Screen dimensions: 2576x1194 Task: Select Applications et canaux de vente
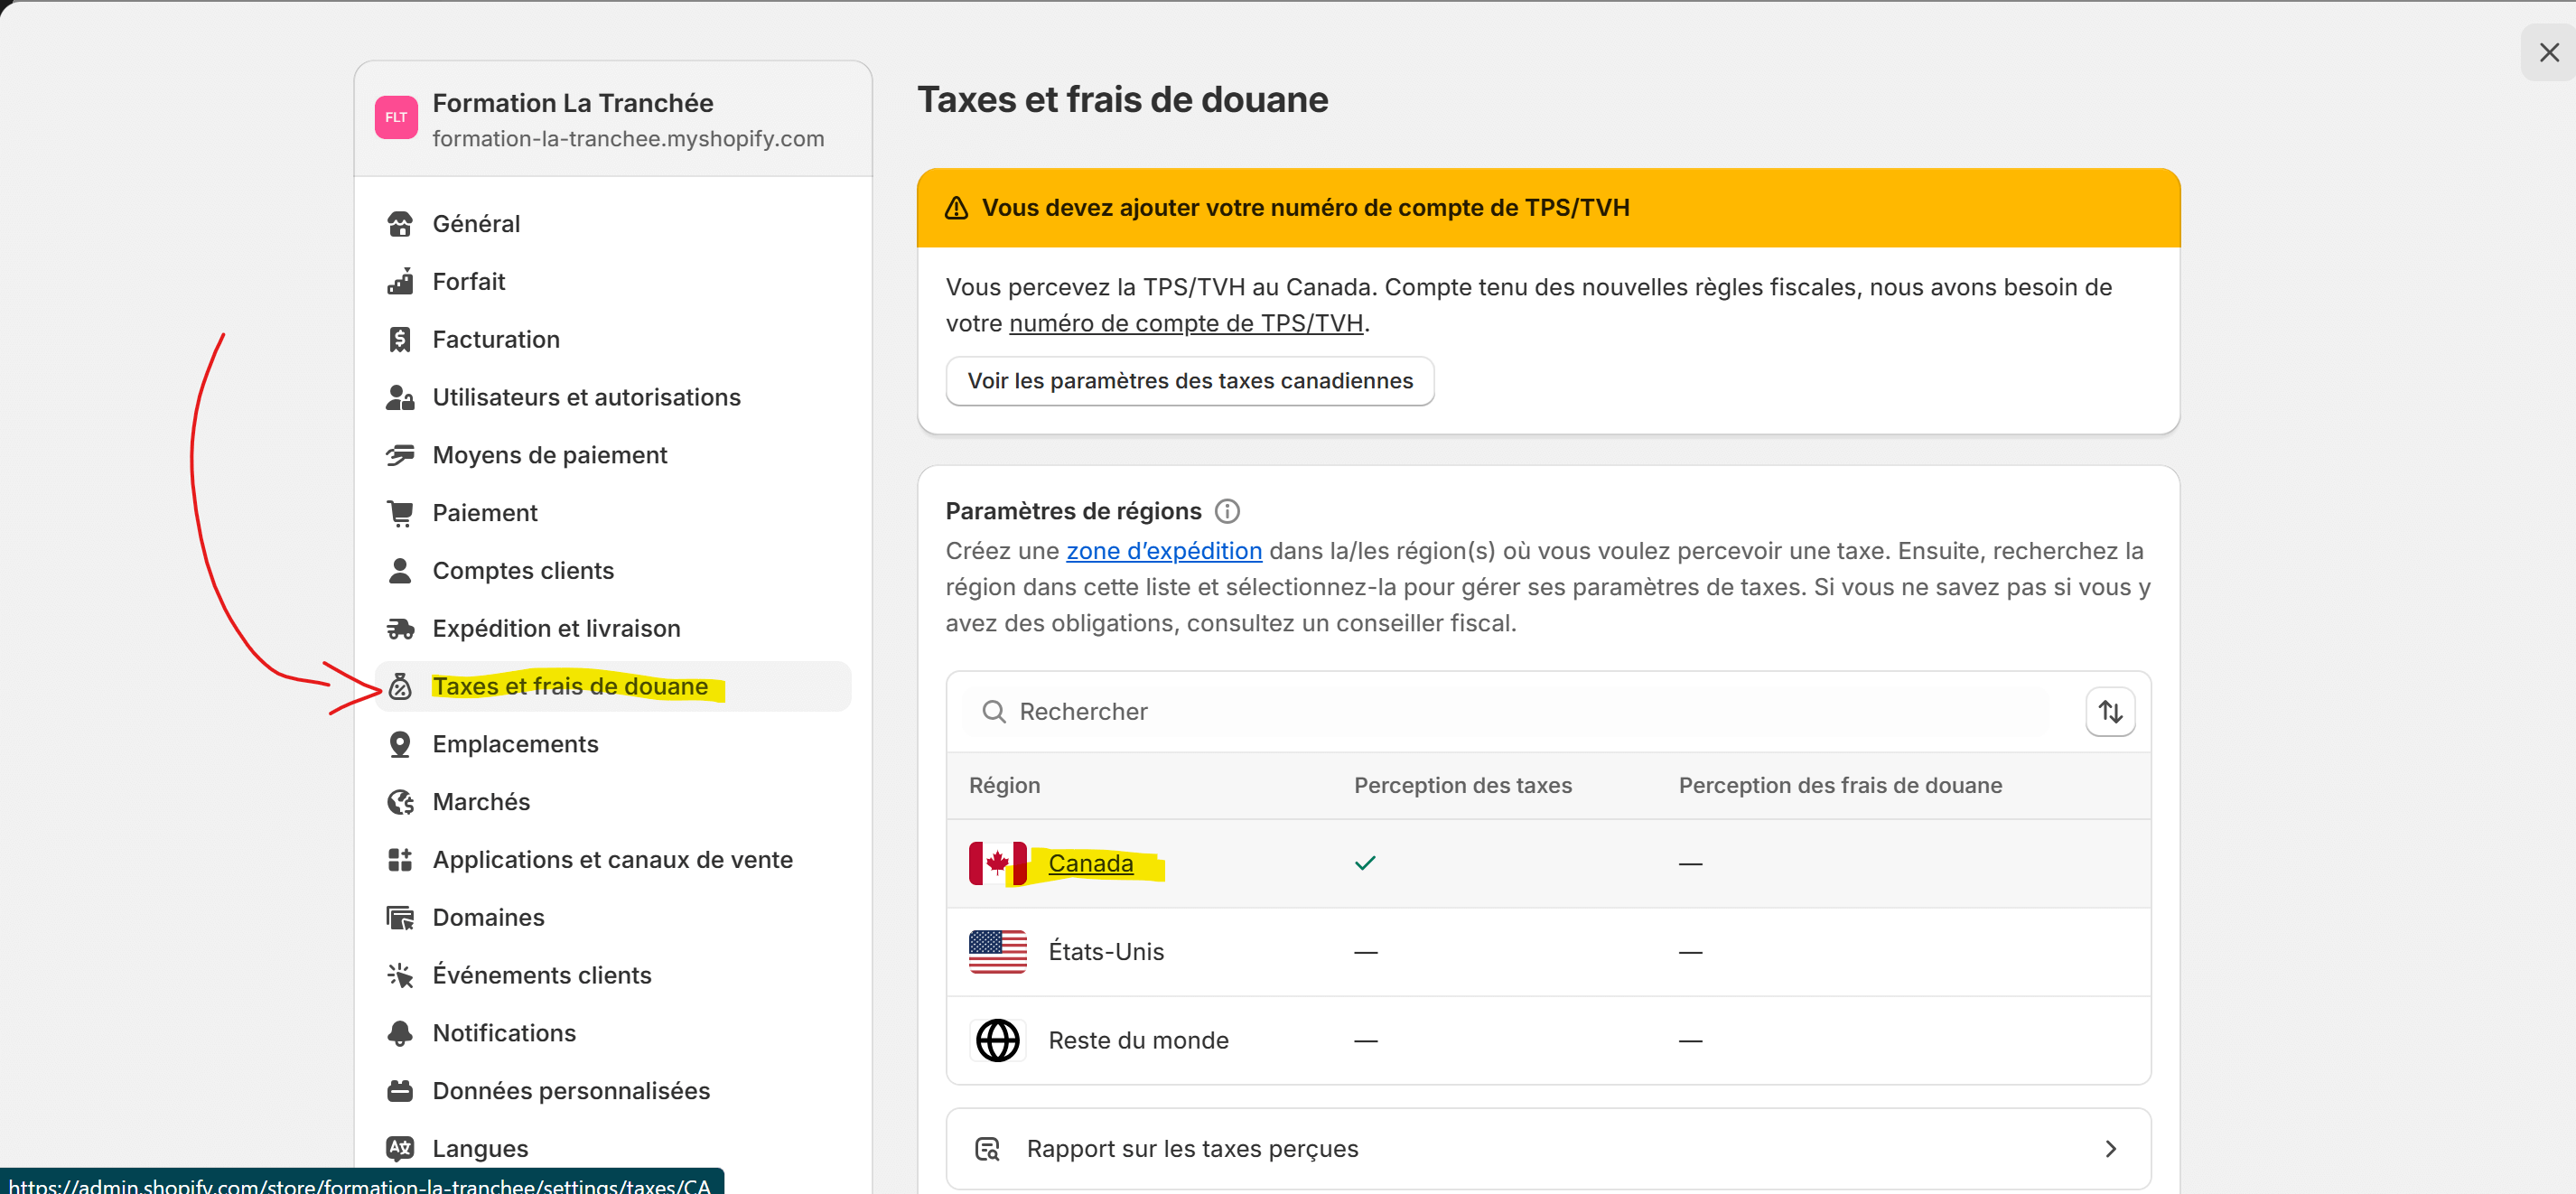[612, 859]
